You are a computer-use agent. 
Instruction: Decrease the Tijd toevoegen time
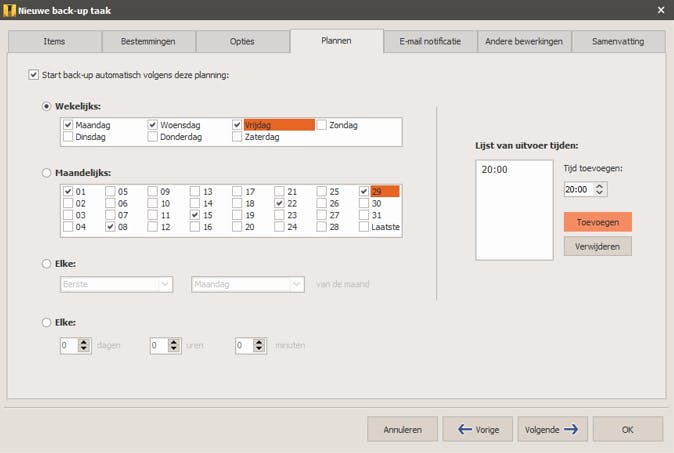[600, 193]
